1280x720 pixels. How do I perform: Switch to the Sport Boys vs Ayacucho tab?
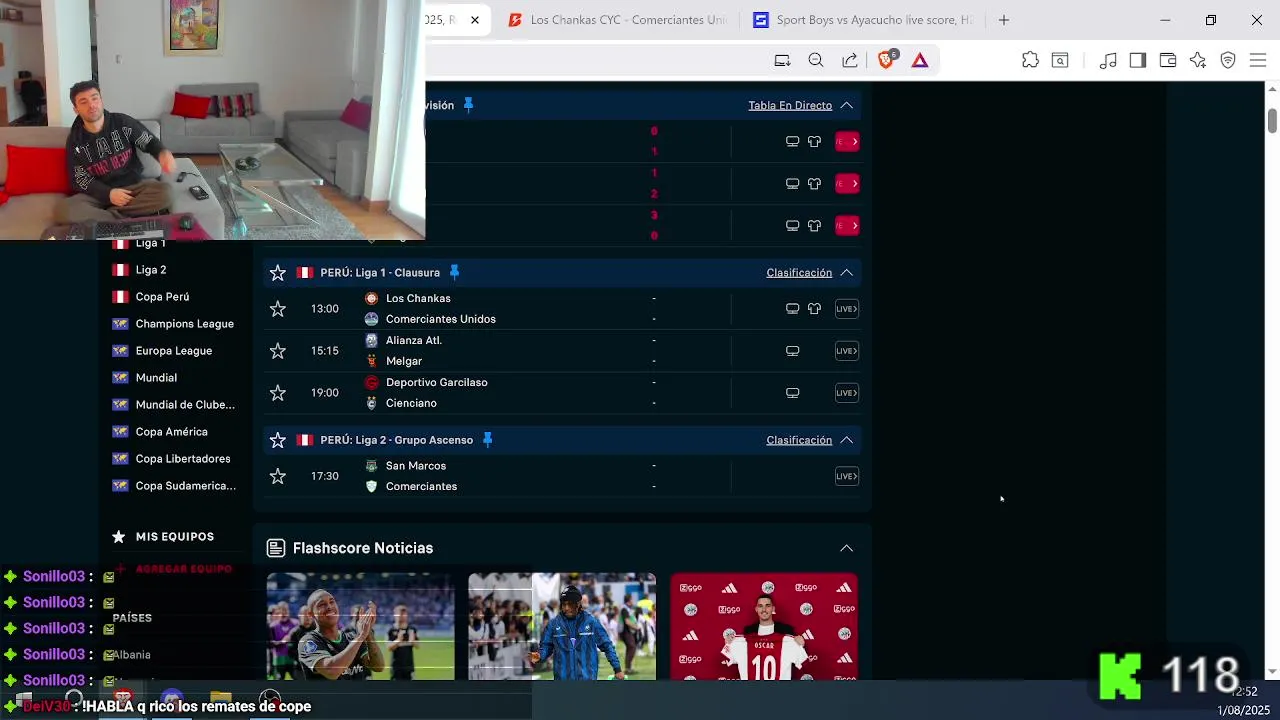coord(862,20)
